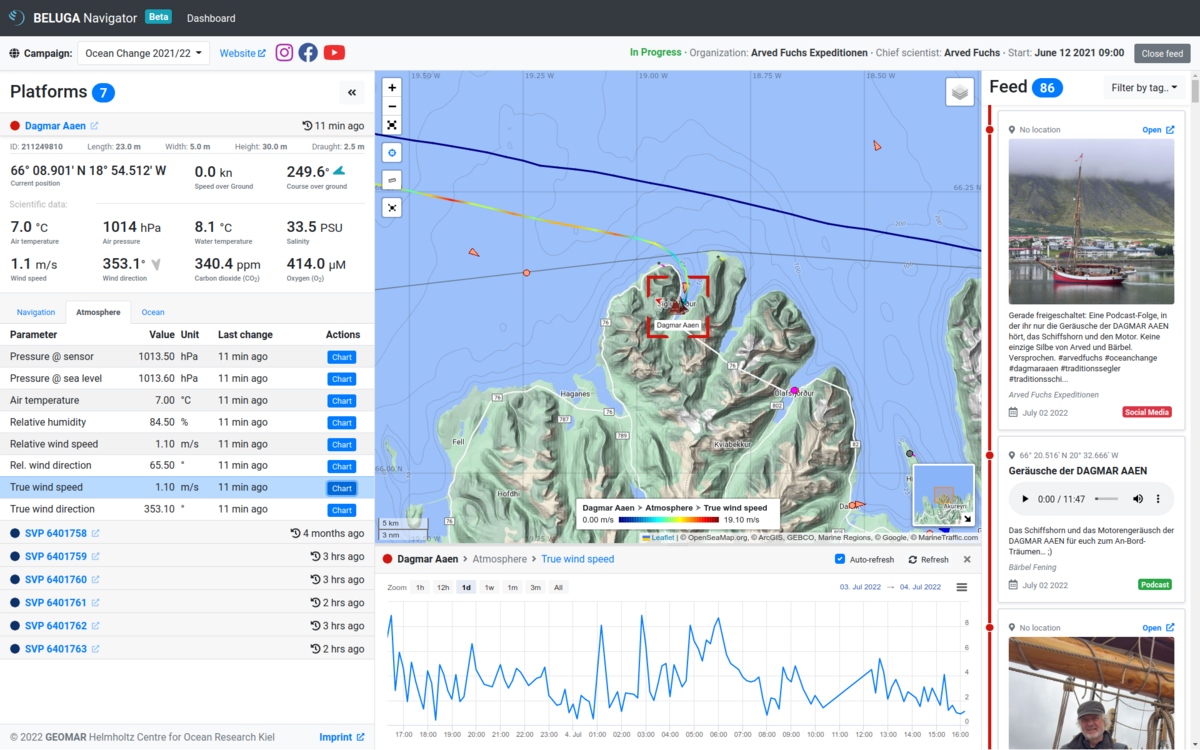Open the campaign's YouTube channel icon
This screenshot has width=1200, height=750.
[x=333, y=52]
